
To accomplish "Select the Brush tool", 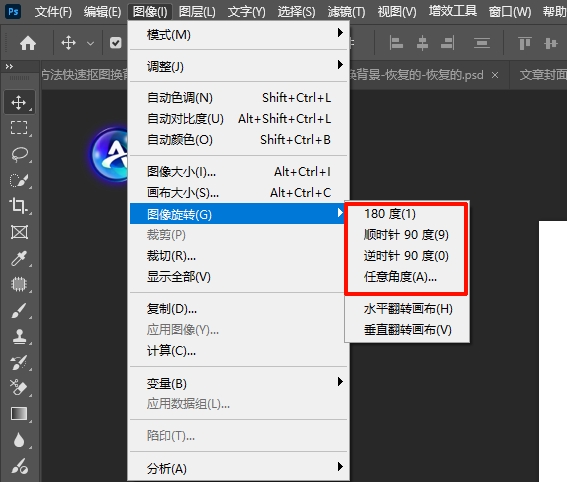I will (x=19, y=311).
